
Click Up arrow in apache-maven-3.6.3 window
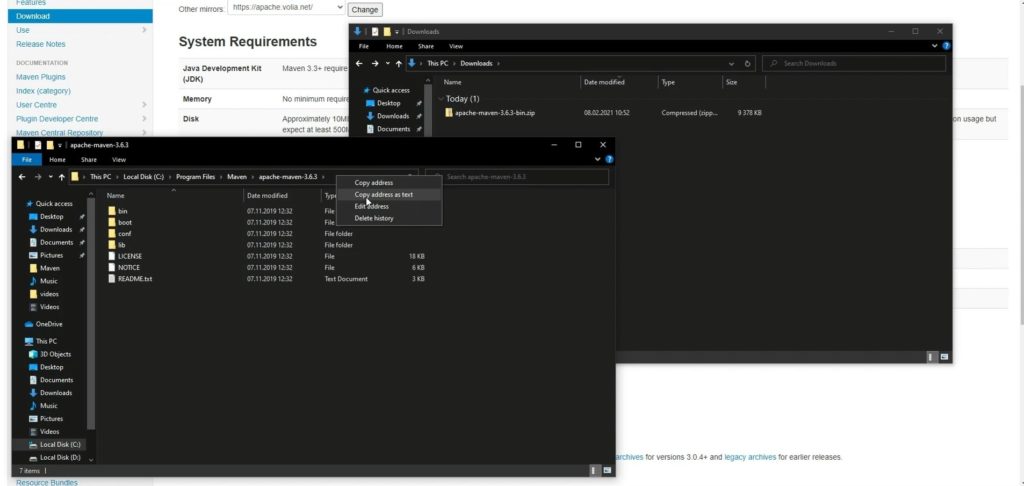(61, 177)
